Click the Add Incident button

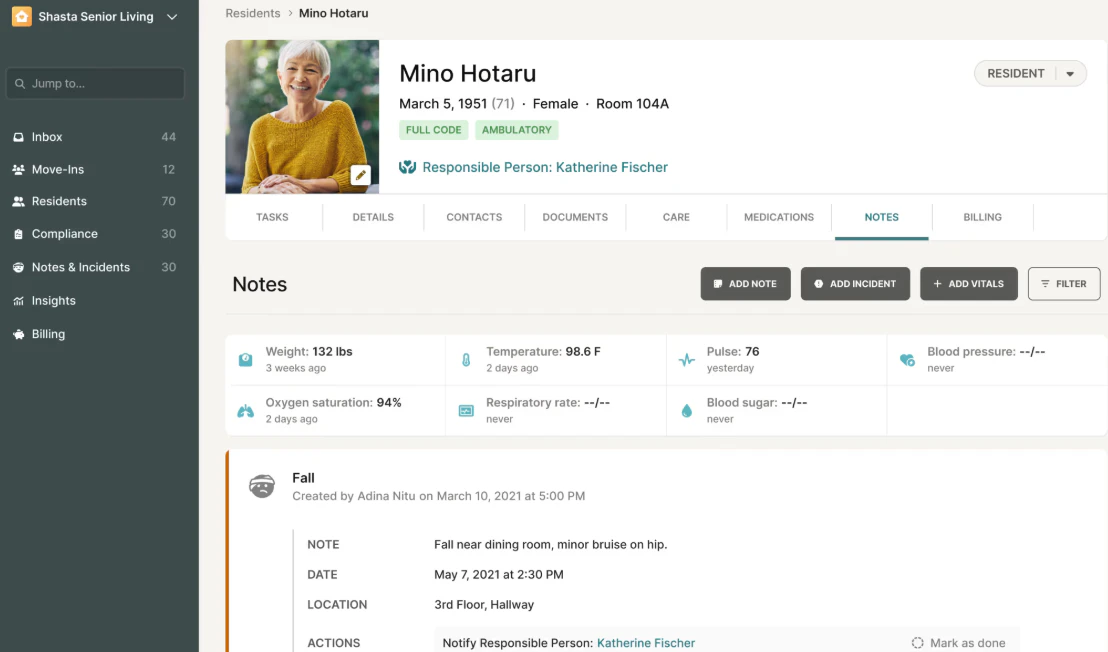855,283
